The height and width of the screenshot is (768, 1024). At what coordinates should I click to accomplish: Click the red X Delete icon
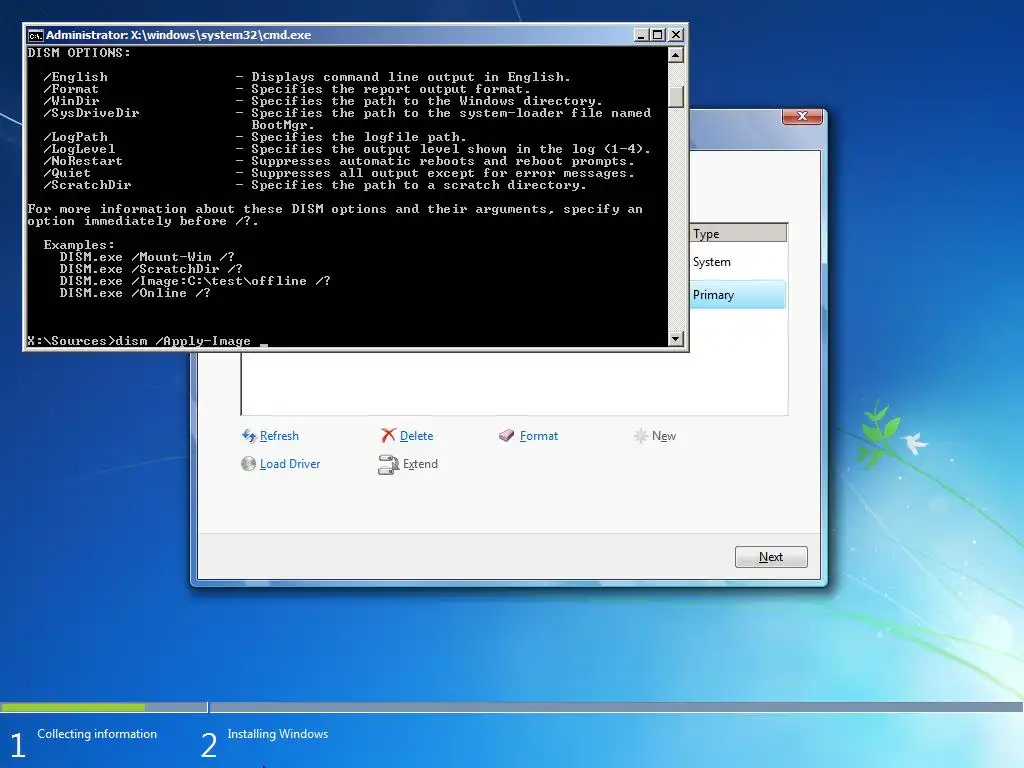pos(389,436)
